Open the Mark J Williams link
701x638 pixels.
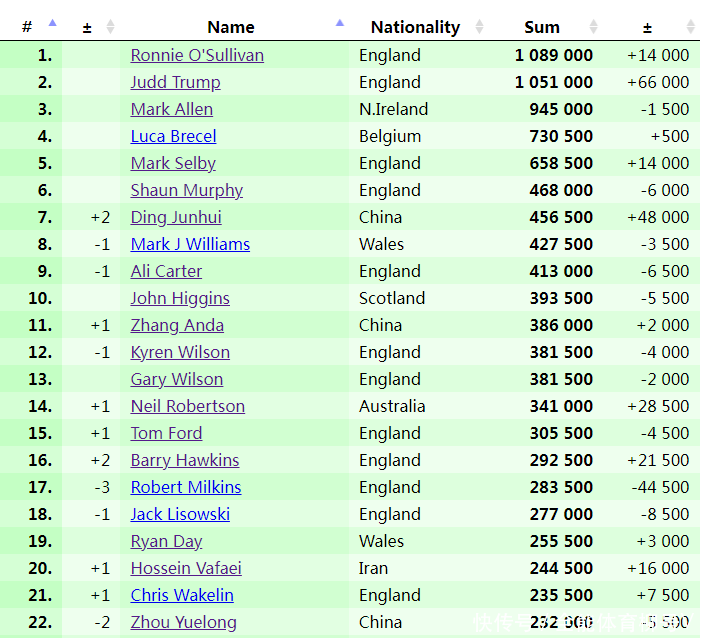click(190, 244)
